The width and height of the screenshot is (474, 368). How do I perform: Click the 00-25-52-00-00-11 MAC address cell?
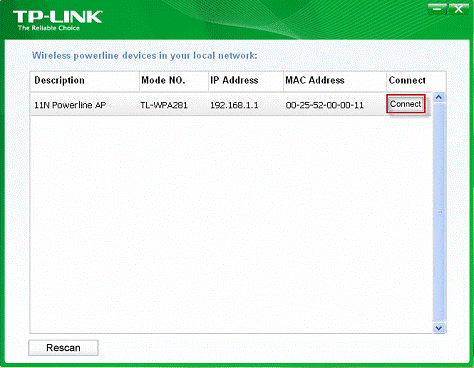coord(324,105)
